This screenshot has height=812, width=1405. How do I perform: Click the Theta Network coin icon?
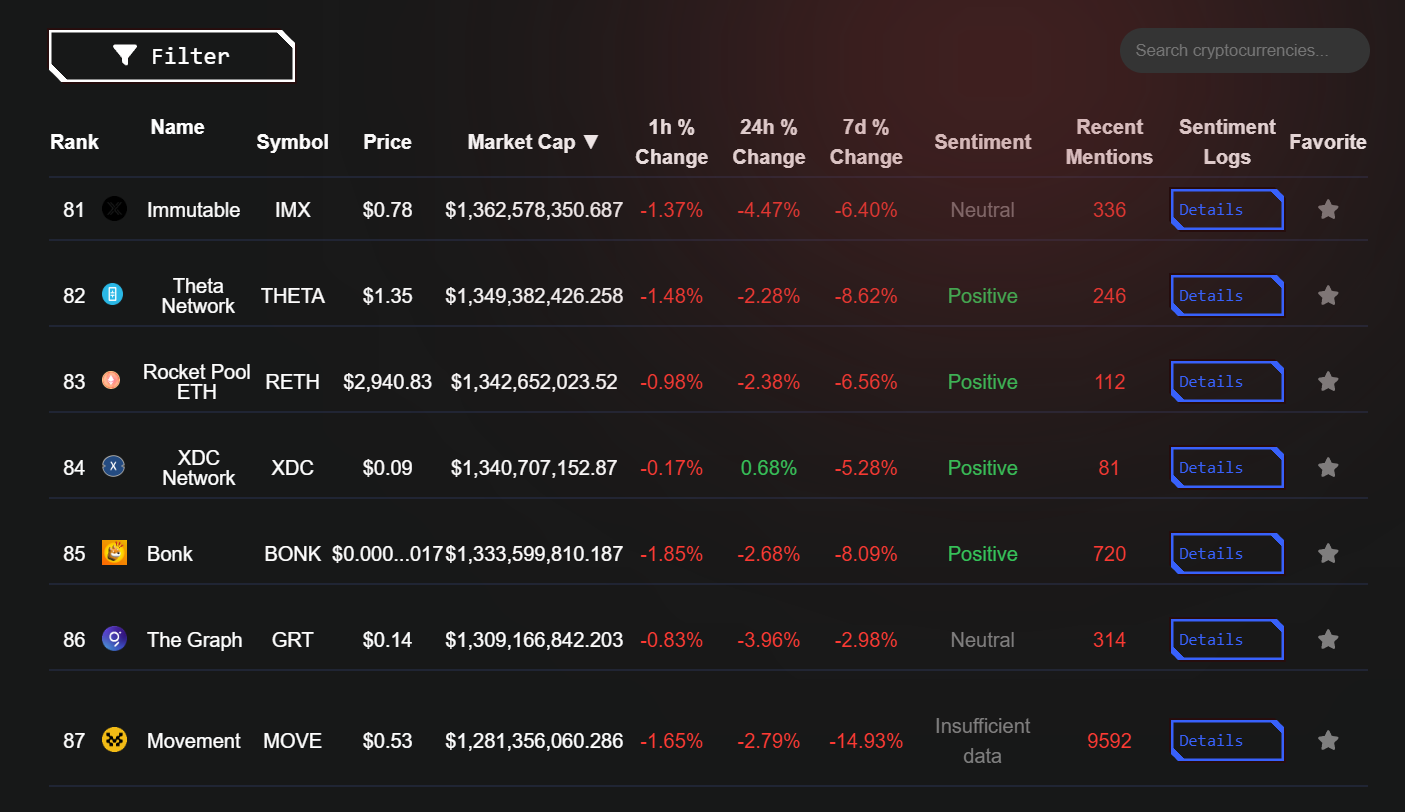(x=114, y=295)
